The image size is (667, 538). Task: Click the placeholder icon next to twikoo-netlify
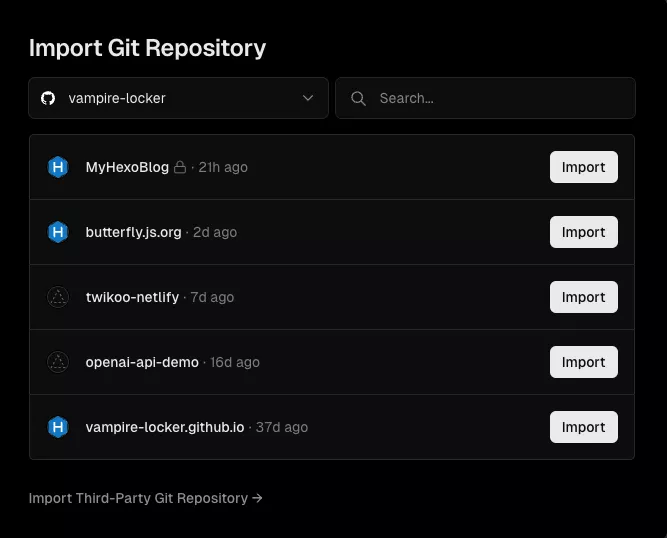tap(58, 297)
